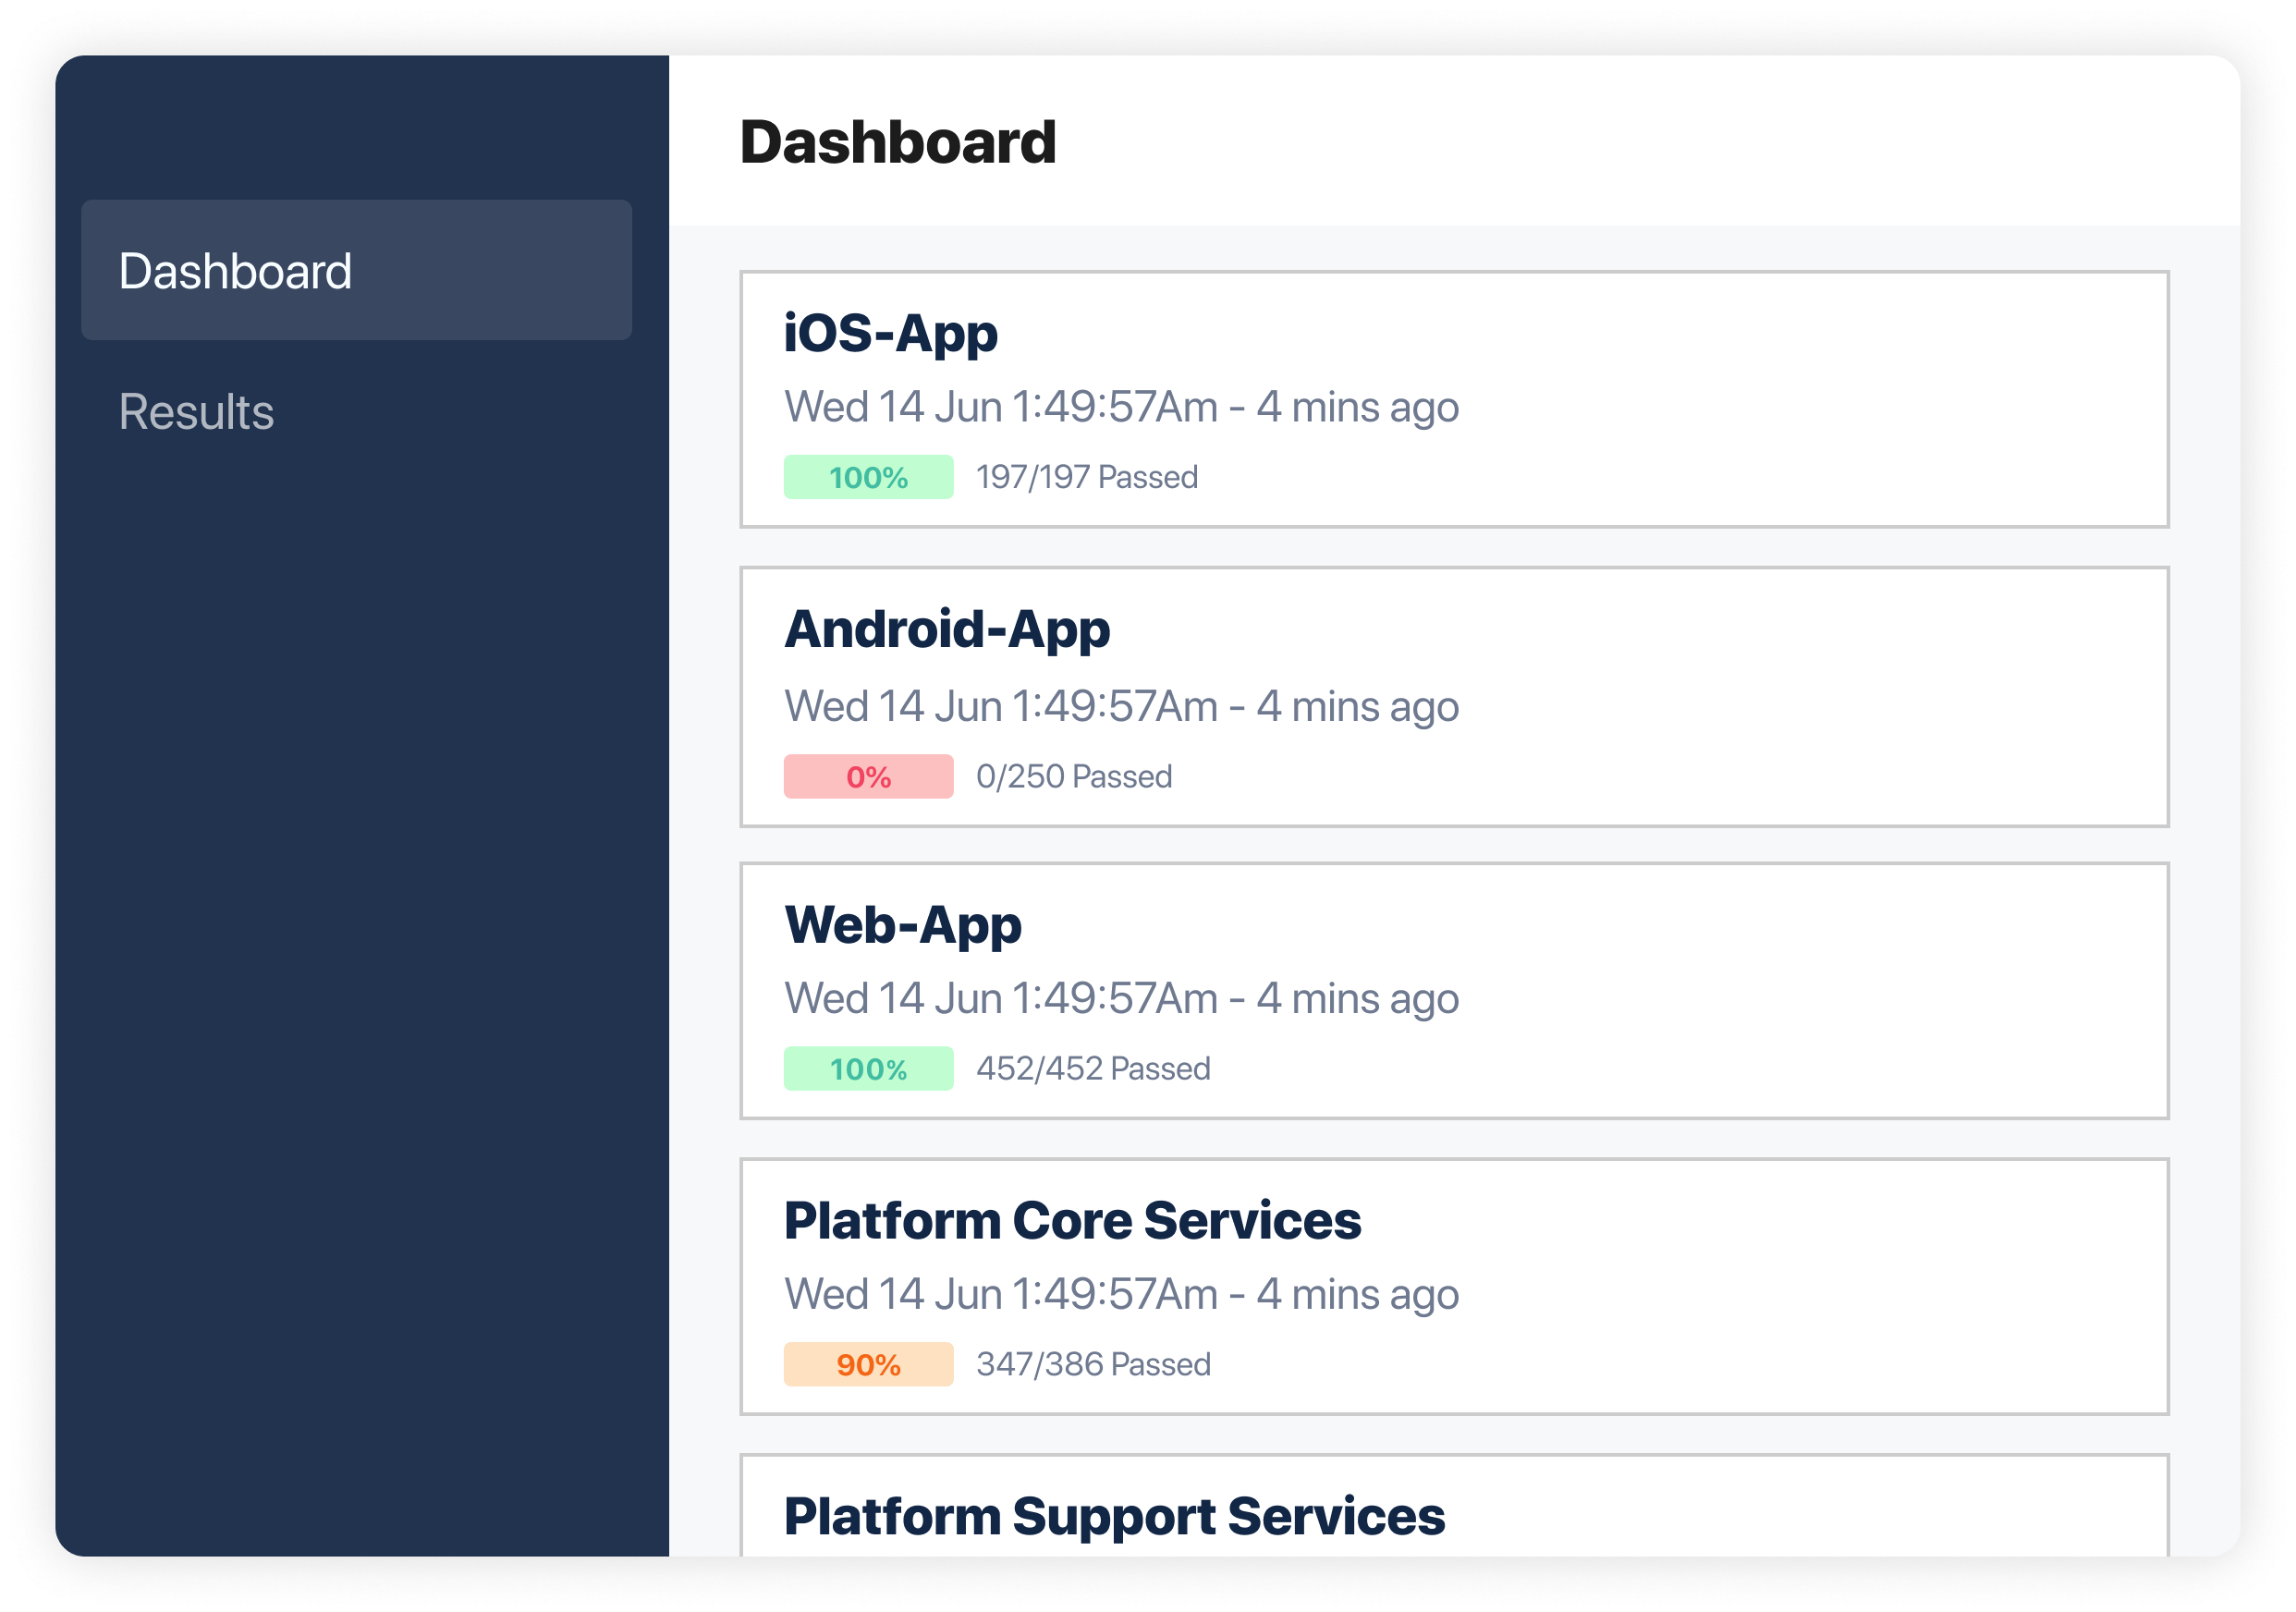Image resolution: width=2296 pixels, height=1612 pixels.
Task: Click the Platform Core Services run timestamp
Action: (1121, 1294)
